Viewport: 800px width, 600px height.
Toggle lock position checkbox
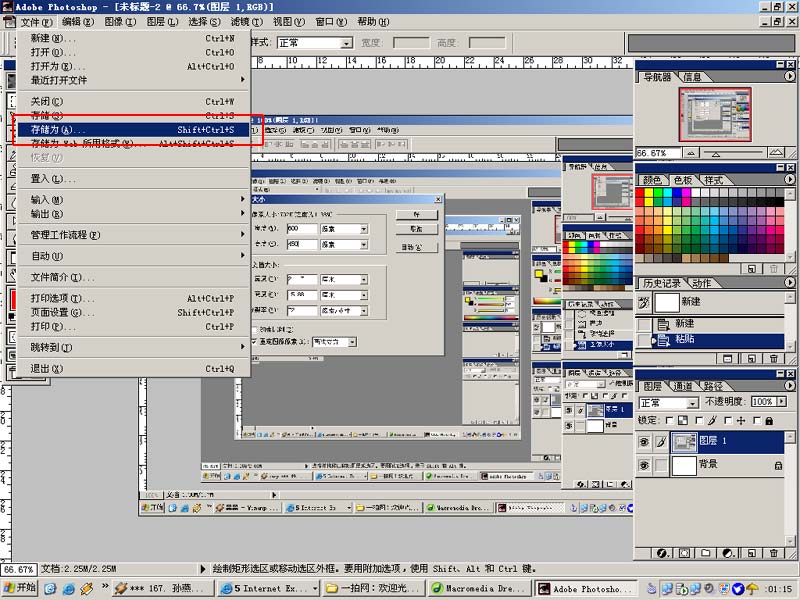click(x=728, y=420)
